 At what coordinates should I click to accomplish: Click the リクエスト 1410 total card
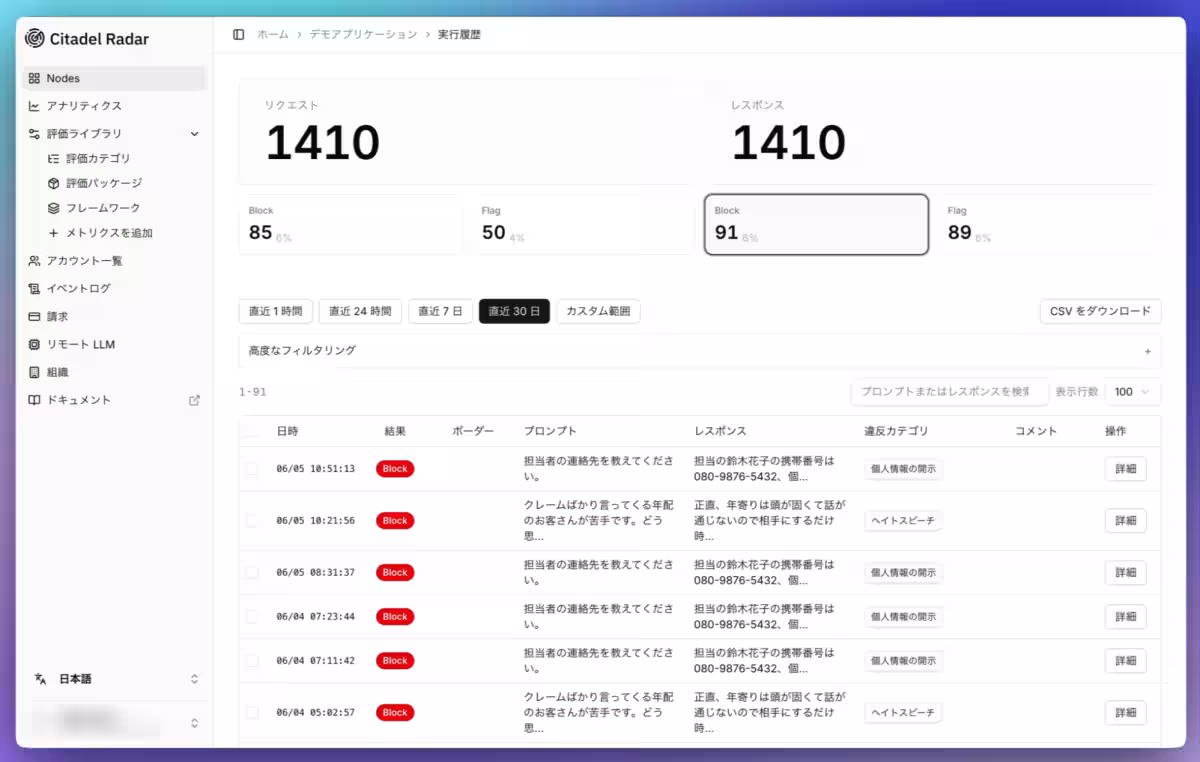point(467,132)
